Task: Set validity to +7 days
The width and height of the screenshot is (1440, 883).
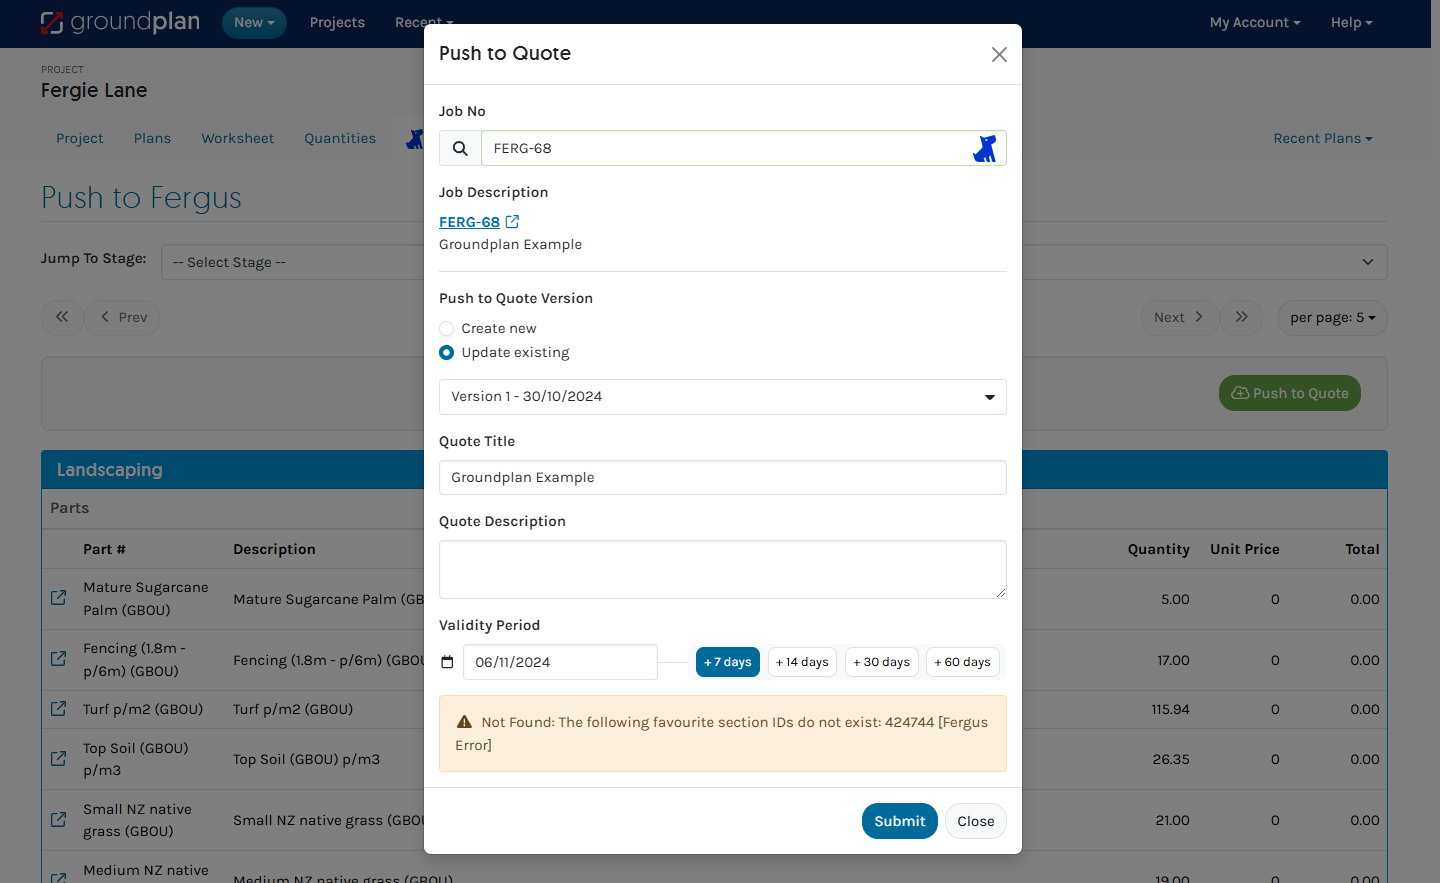Action: [728, 662]
